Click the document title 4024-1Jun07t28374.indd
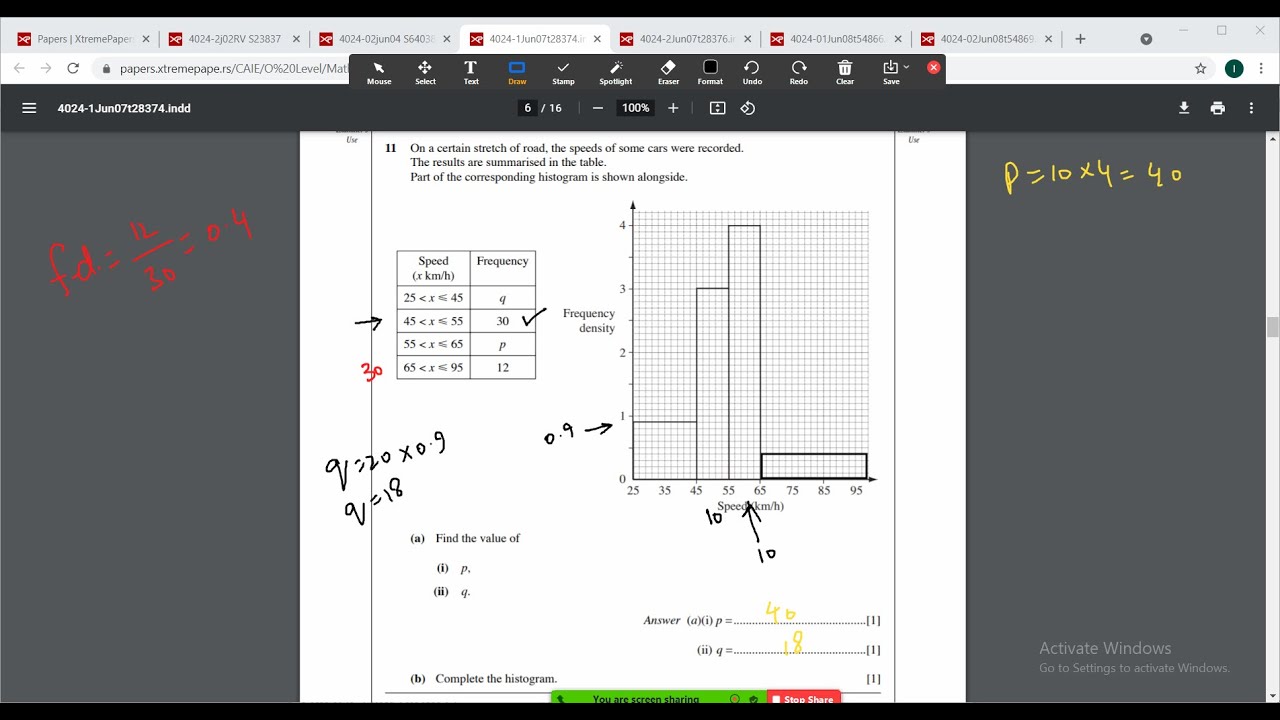1280x720 pixels. [124, 108]
